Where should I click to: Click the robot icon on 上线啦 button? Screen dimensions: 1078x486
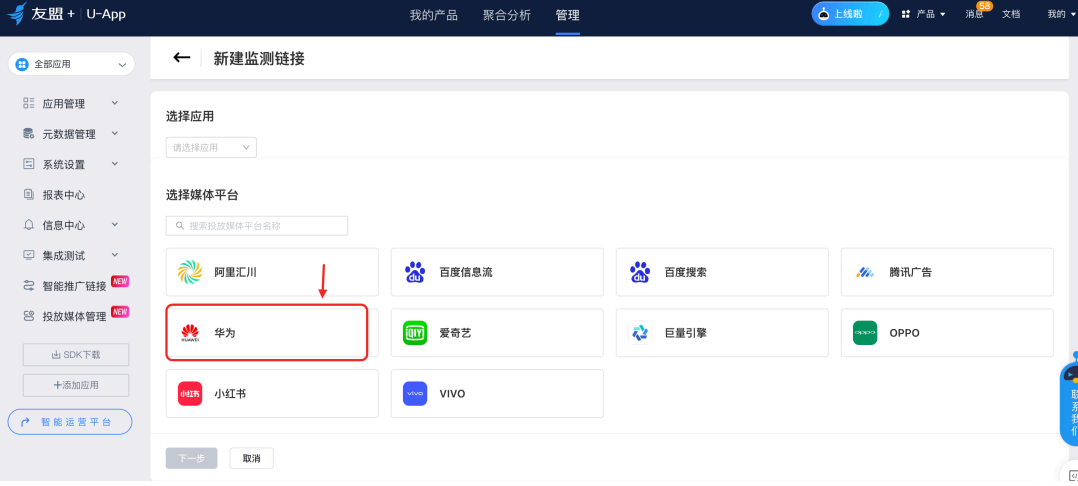pyautogui.click(x=823, y=14)
